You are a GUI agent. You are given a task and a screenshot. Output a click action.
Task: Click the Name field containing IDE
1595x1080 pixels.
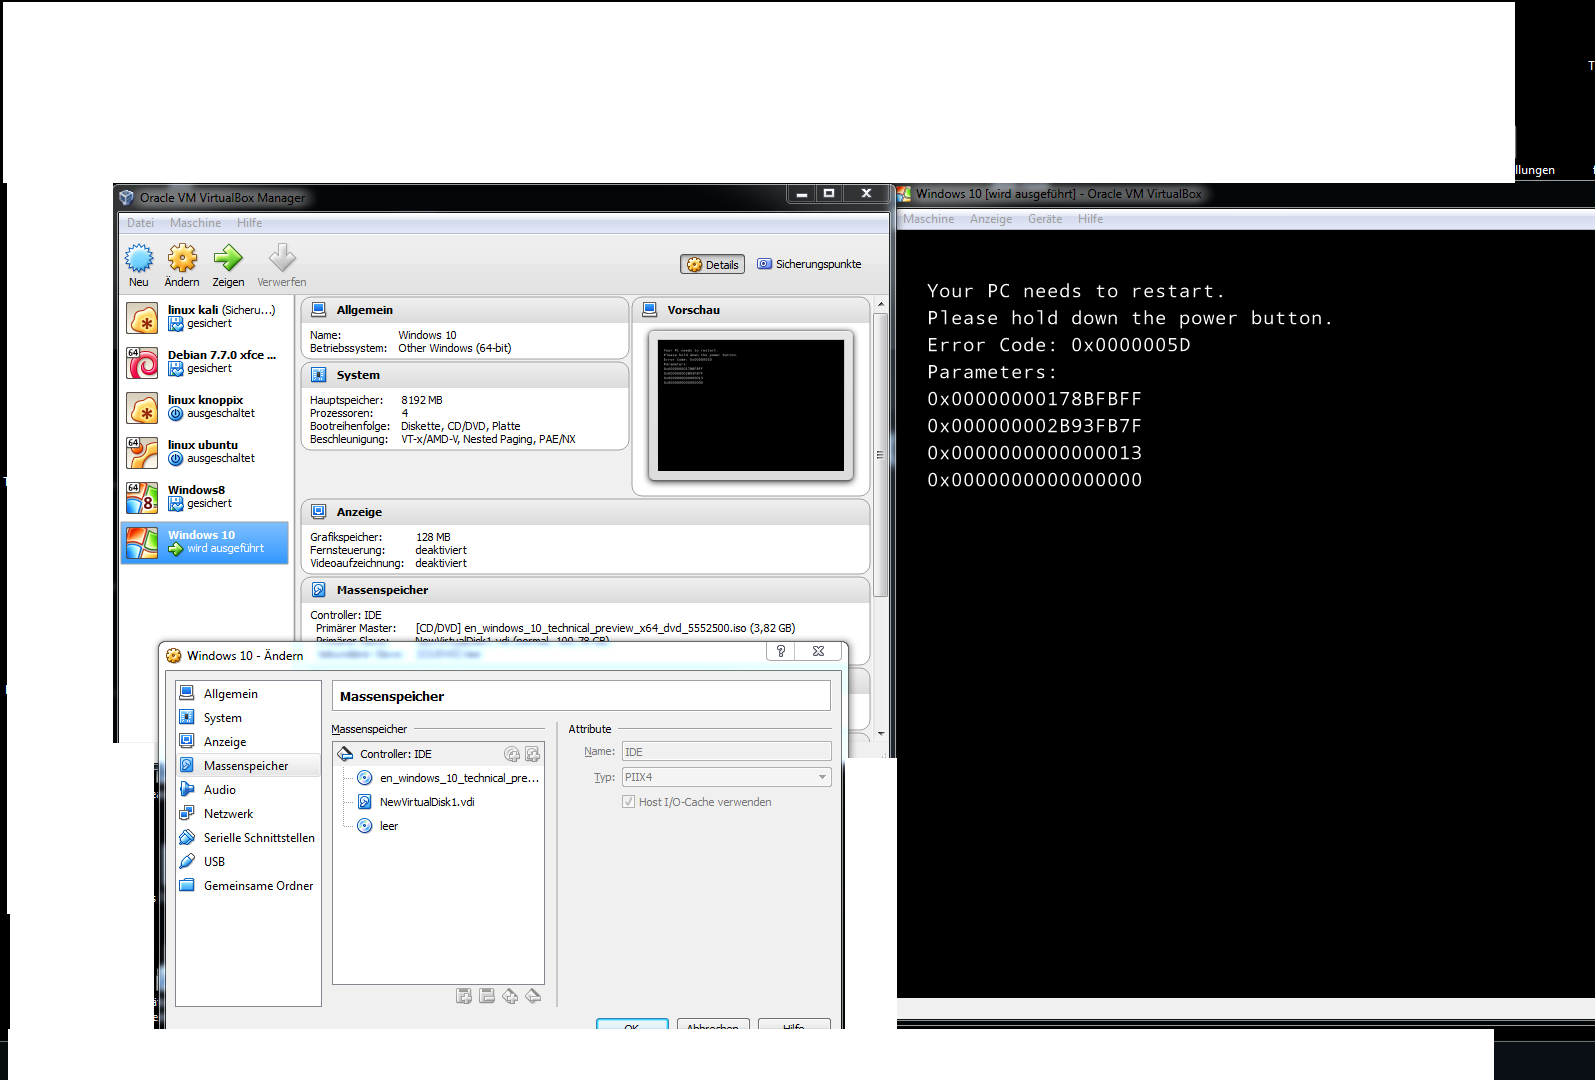tap(726, 752)
